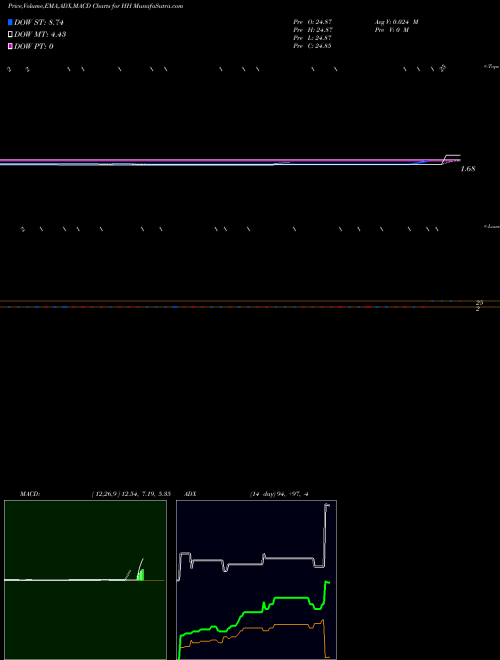Click the 'Pre H: 24.87' high value
Image resolution: width=500 pixels, height=660 pixels.
(313, 30)
